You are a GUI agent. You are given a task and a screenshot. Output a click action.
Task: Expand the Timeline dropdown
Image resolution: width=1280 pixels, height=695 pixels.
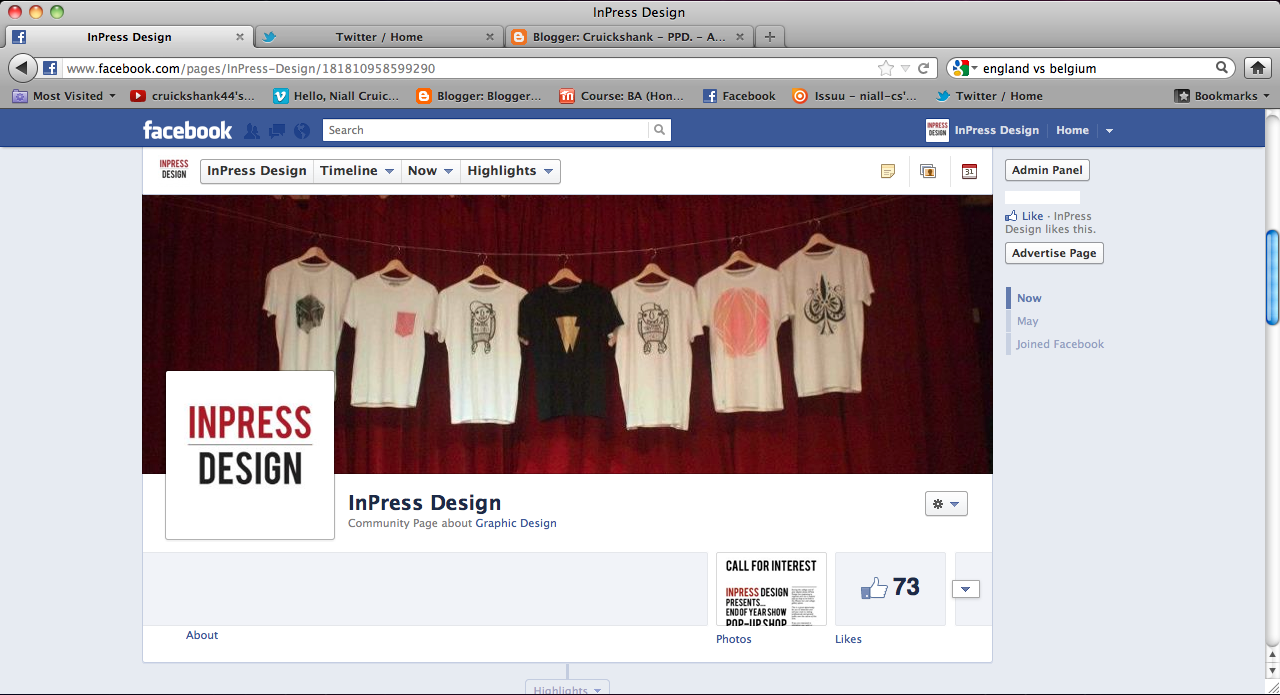[x=388, y=171]
